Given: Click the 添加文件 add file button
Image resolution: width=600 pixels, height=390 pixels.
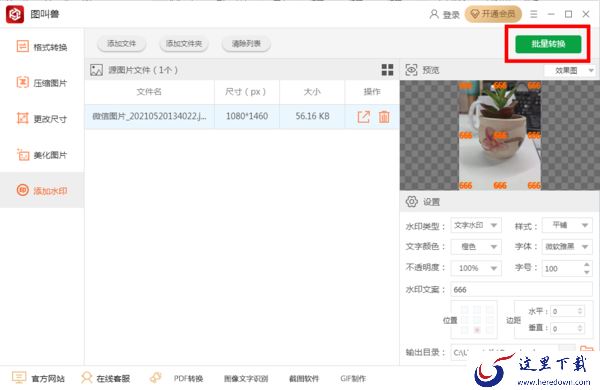Looking at the screenshot, I should point(121,44).
